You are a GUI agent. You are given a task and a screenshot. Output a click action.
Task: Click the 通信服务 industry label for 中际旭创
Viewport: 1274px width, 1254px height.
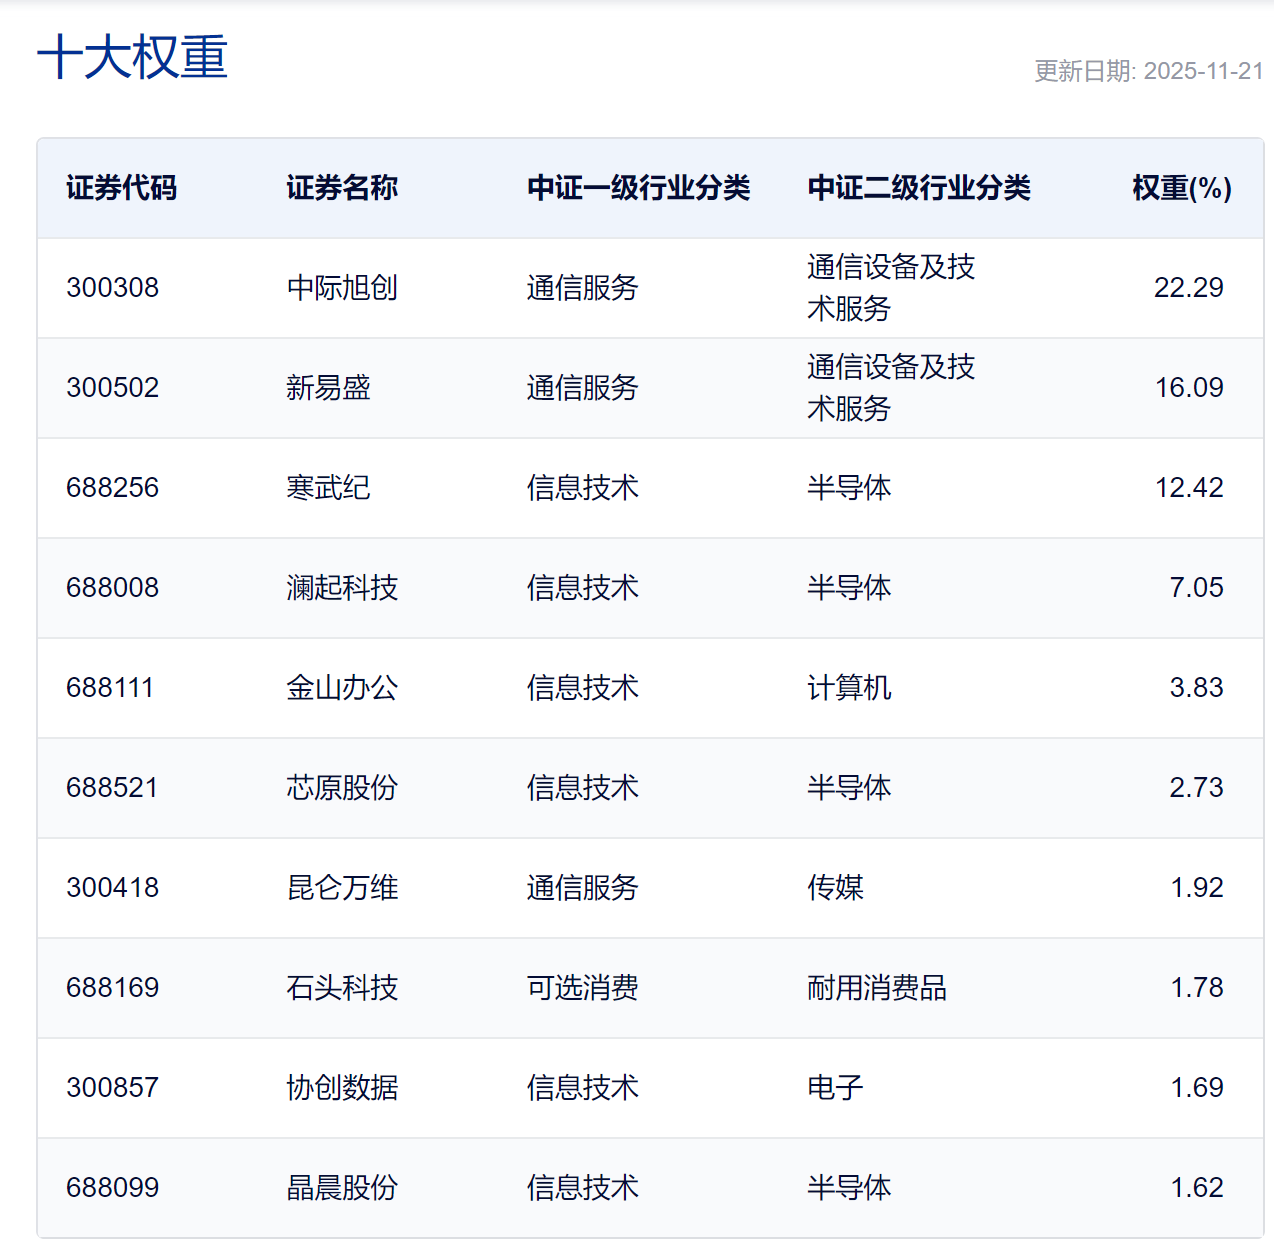coord(583,288)
